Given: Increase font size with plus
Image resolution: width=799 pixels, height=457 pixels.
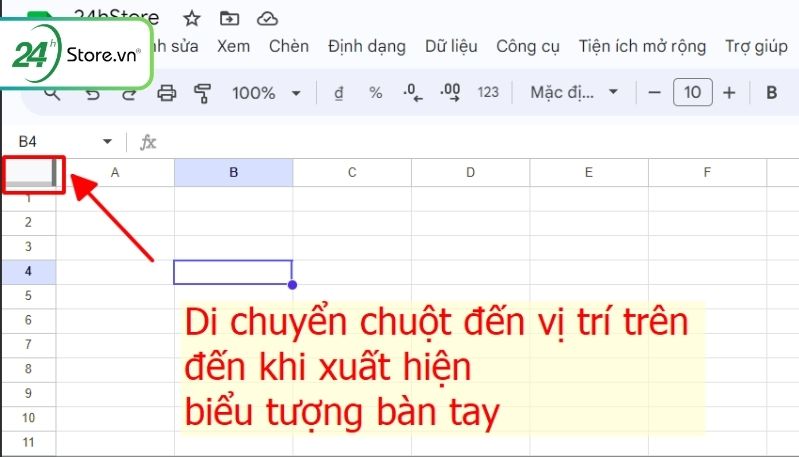Looking at the screenshot, I should 729,93.
